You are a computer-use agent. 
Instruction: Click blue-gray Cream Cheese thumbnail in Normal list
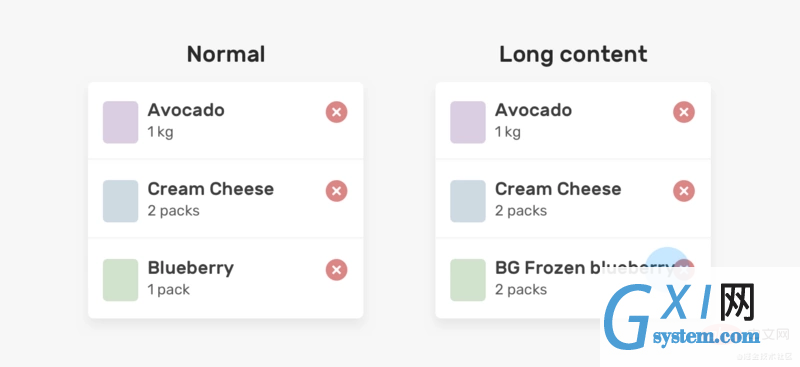coord(120,201)
